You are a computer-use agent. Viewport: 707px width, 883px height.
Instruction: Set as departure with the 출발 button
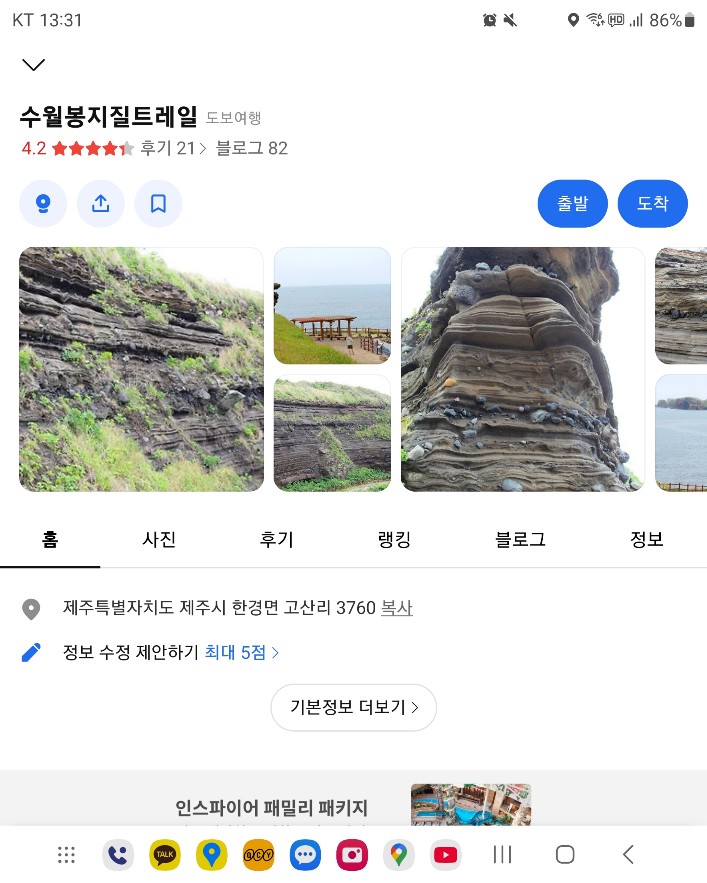(x=573, y=204)
